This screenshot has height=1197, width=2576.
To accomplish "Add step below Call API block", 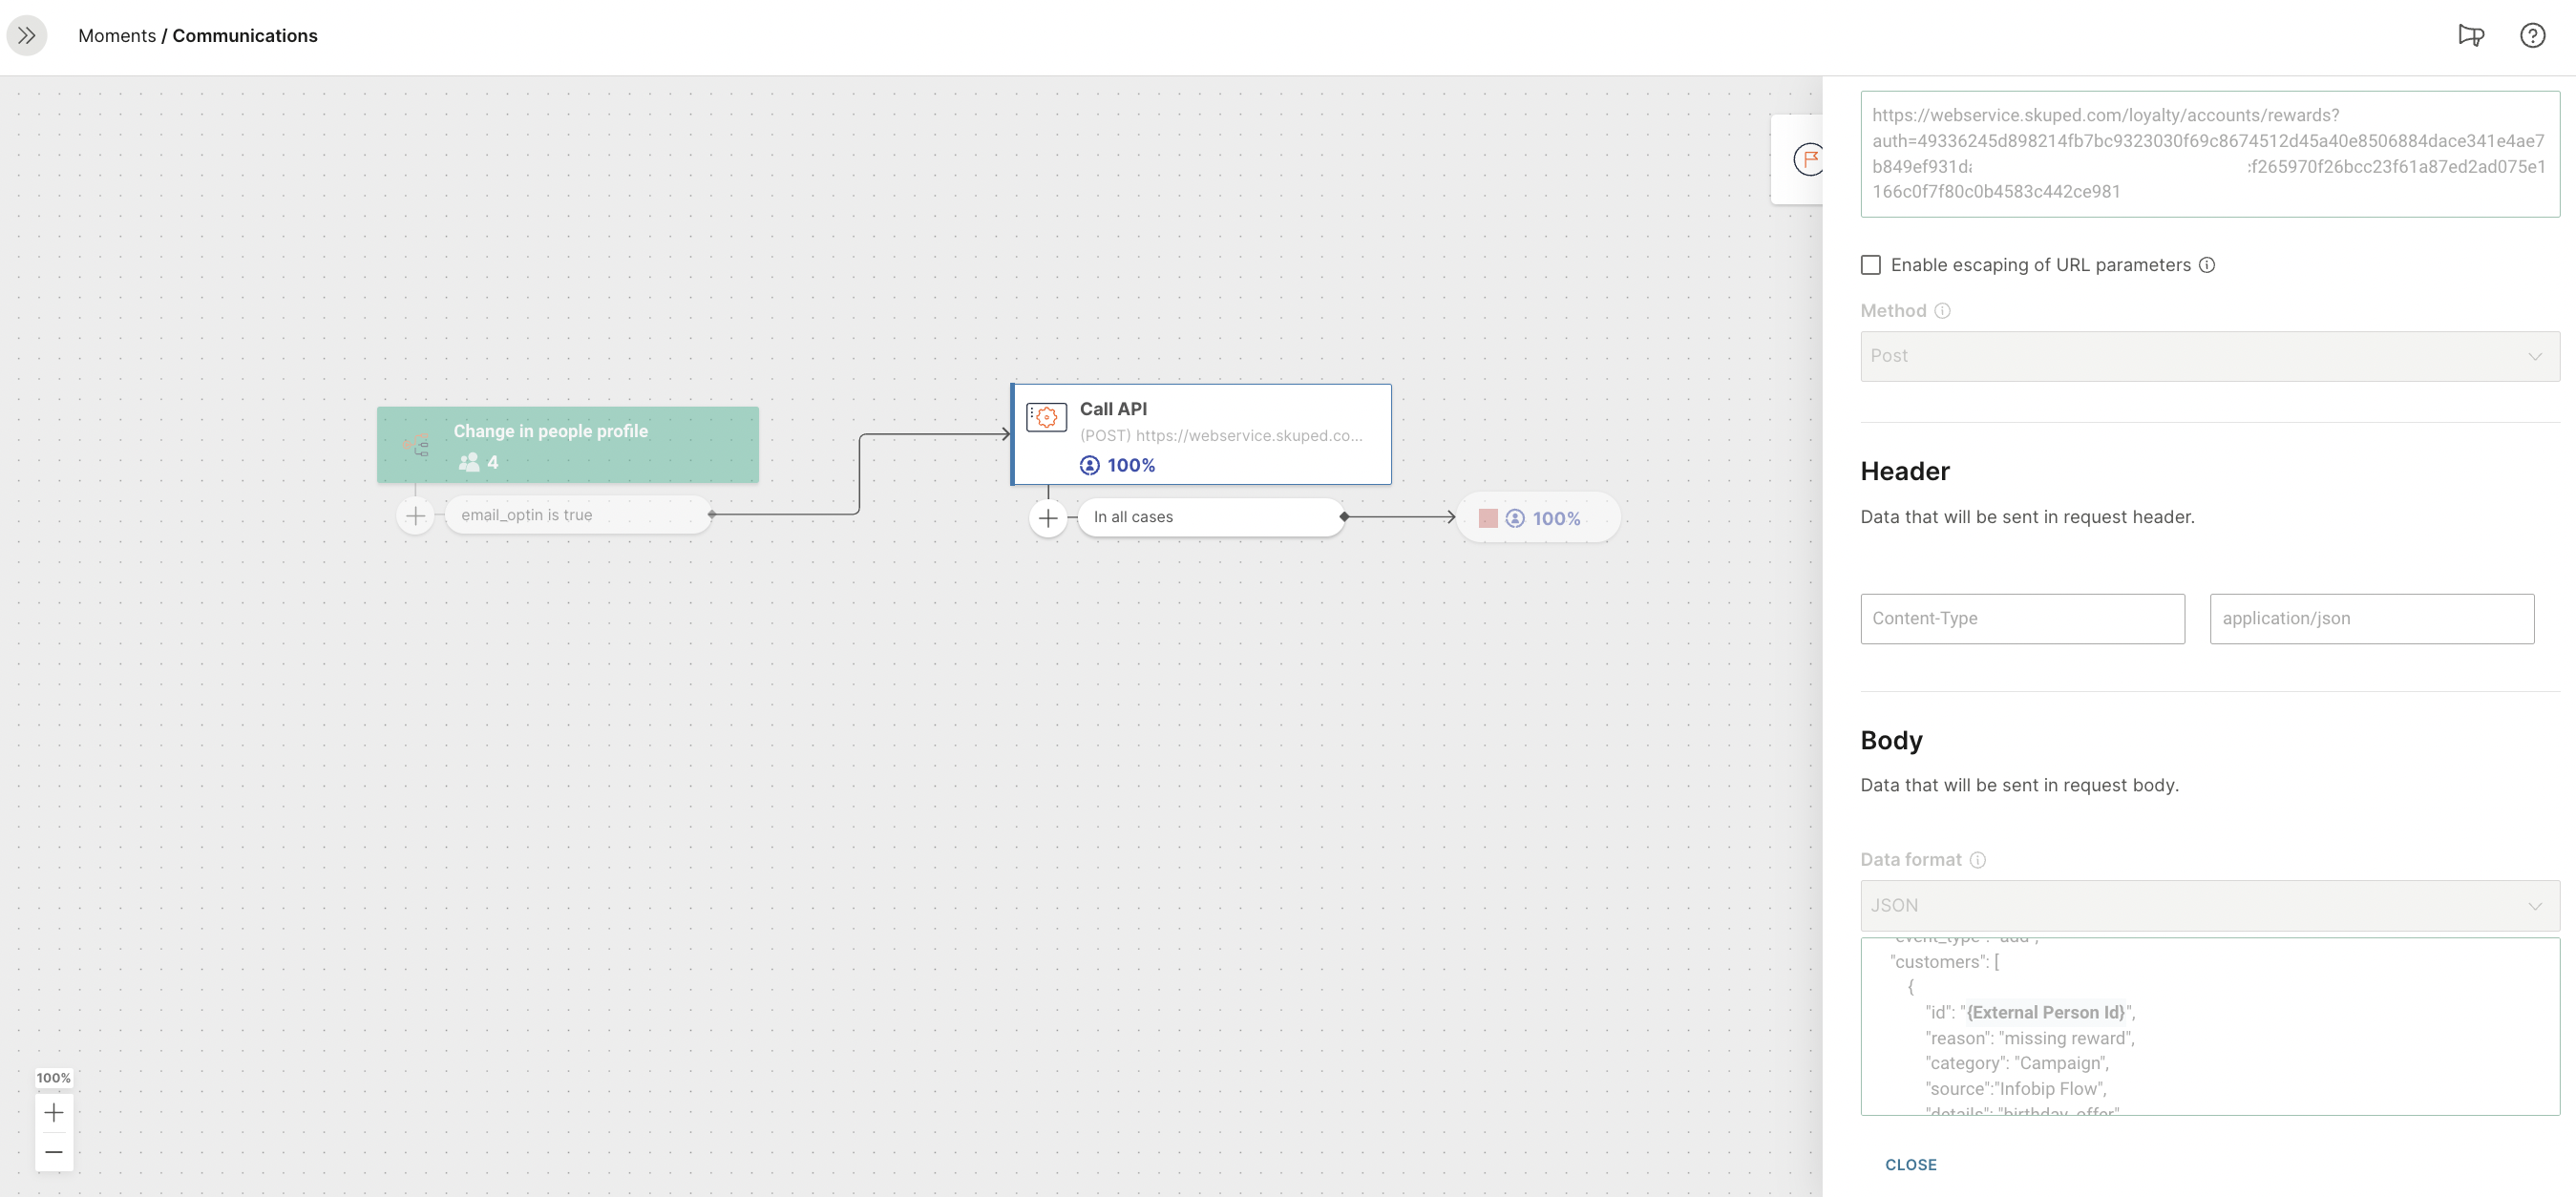I will [1048, 518].
